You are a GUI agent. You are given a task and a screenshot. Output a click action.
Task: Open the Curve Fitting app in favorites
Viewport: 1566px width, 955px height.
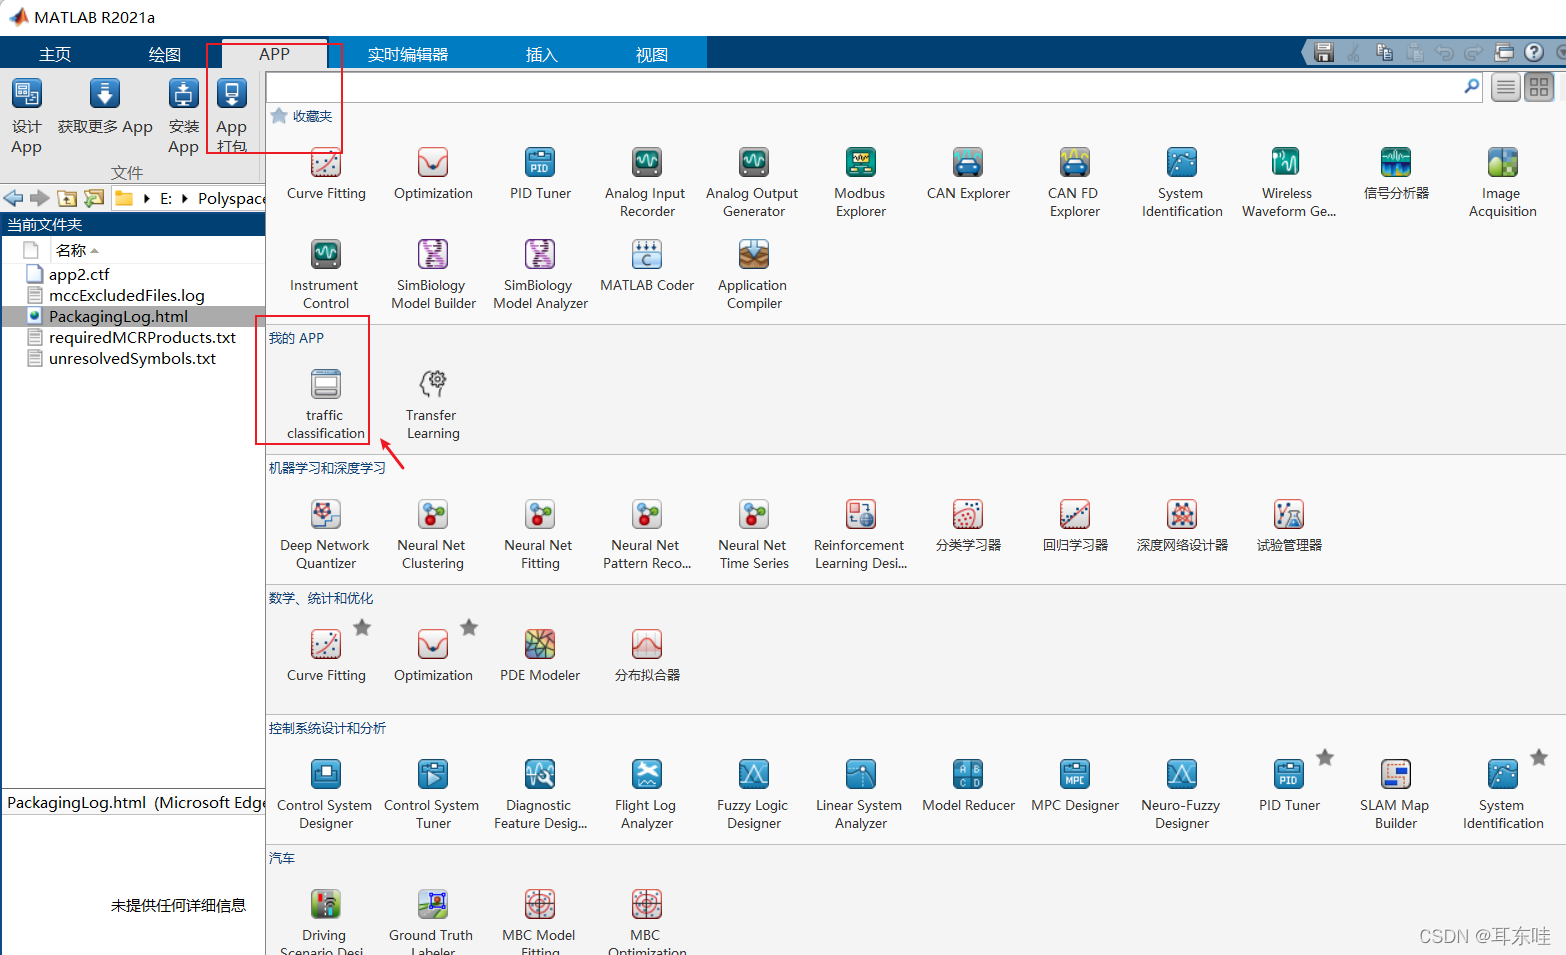326,174
